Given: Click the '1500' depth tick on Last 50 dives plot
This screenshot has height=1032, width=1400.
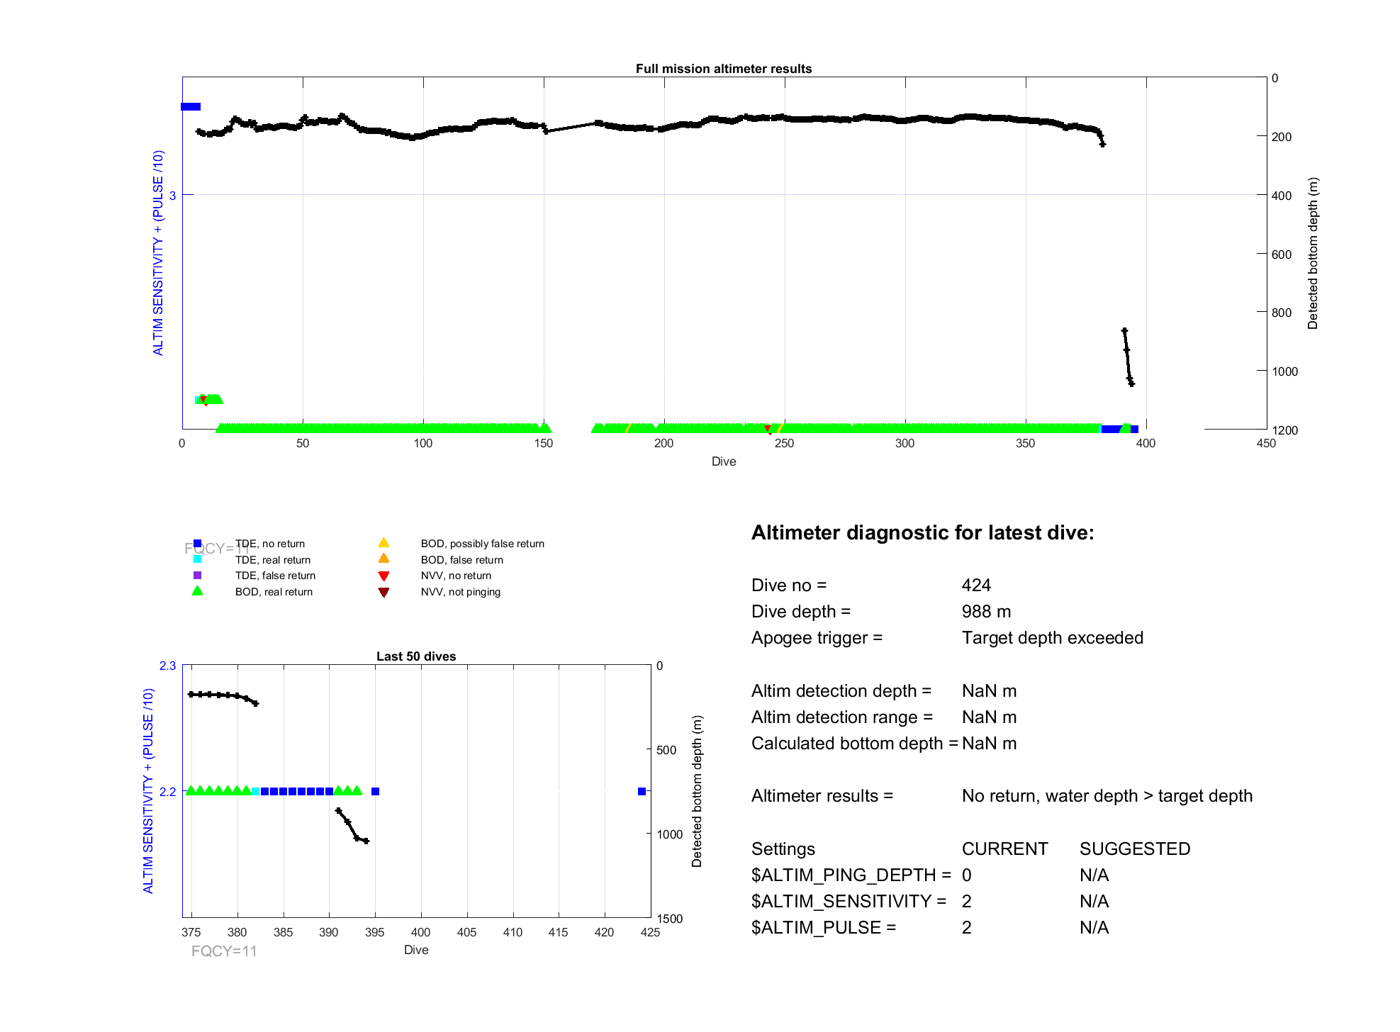Looking at the screenshot, I should tap(670, 919).
